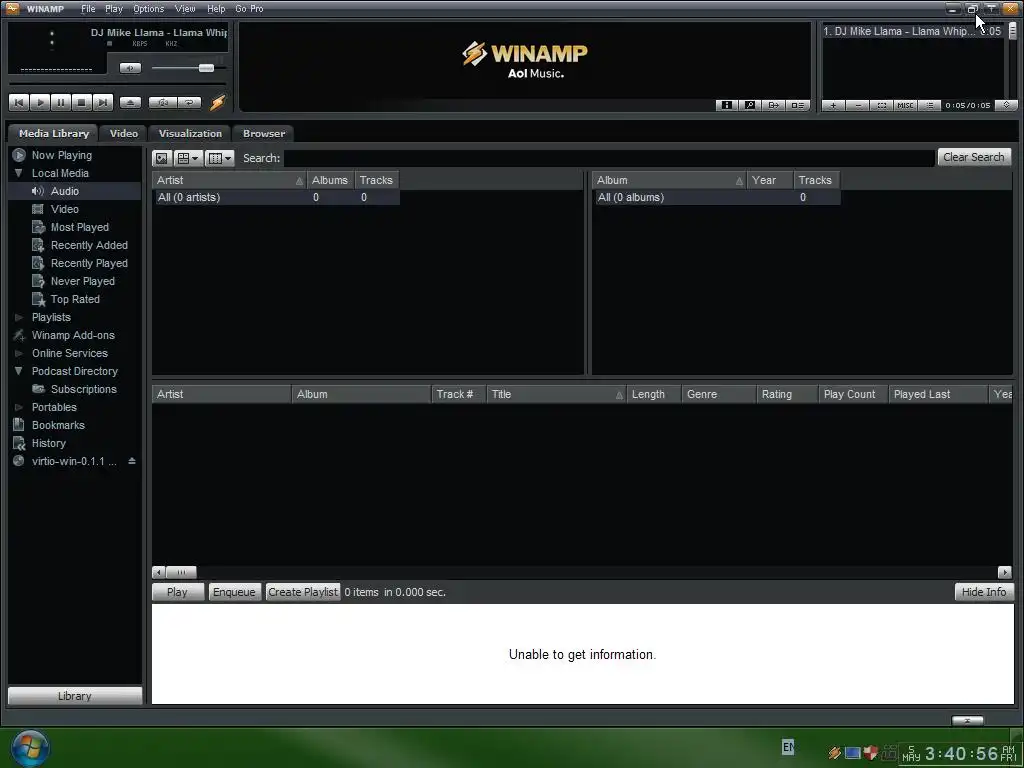Remove items with the playlist minus button

pyautogui.click(x=857, y=105)
